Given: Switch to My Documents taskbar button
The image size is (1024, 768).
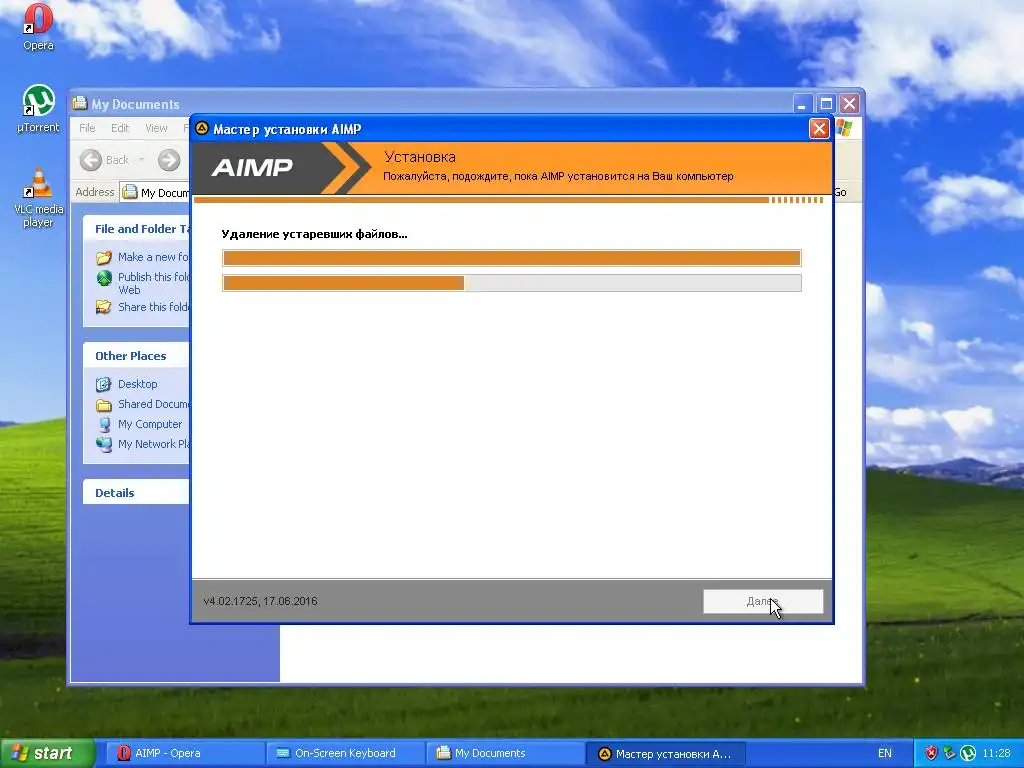Looking at the screenshot, I should [x=505, y=753].
